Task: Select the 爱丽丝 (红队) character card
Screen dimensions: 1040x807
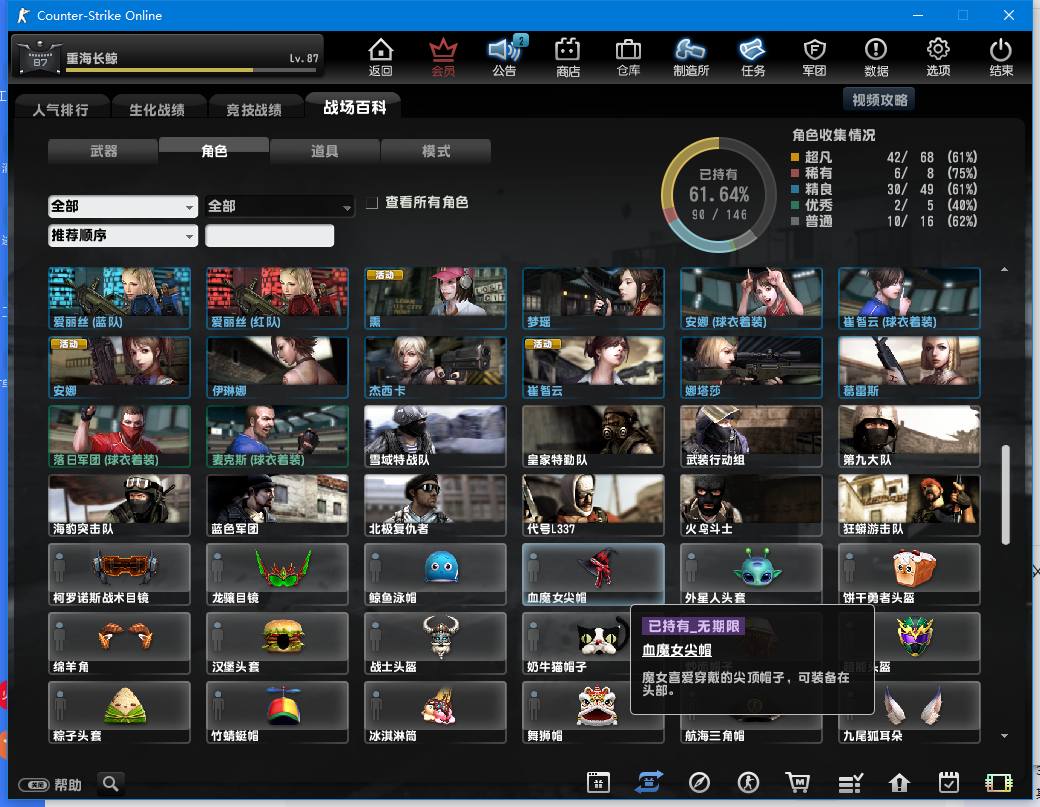Action: click(x=277, y=298)
